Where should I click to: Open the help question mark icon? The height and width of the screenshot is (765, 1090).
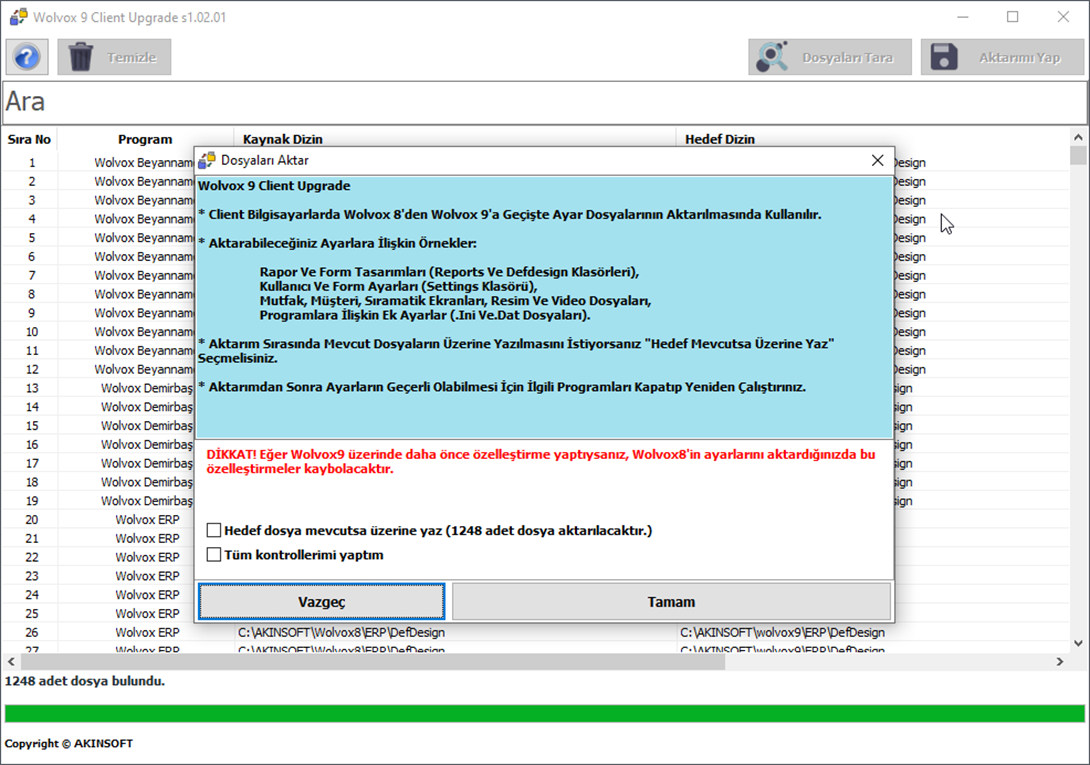tap(27, 57)
